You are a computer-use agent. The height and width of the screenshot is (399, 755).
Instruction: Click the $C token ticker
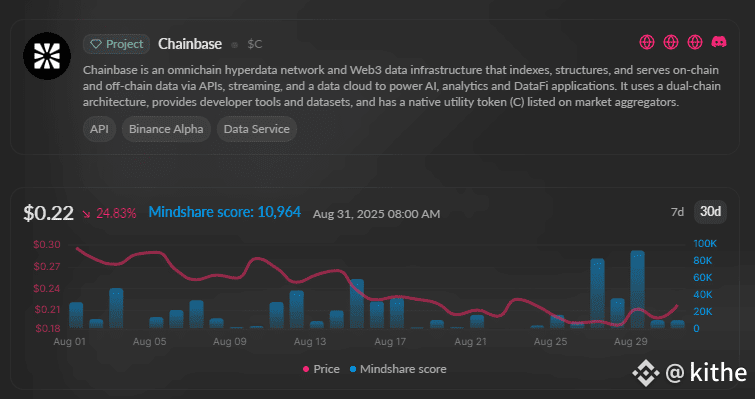click(255, 44)
